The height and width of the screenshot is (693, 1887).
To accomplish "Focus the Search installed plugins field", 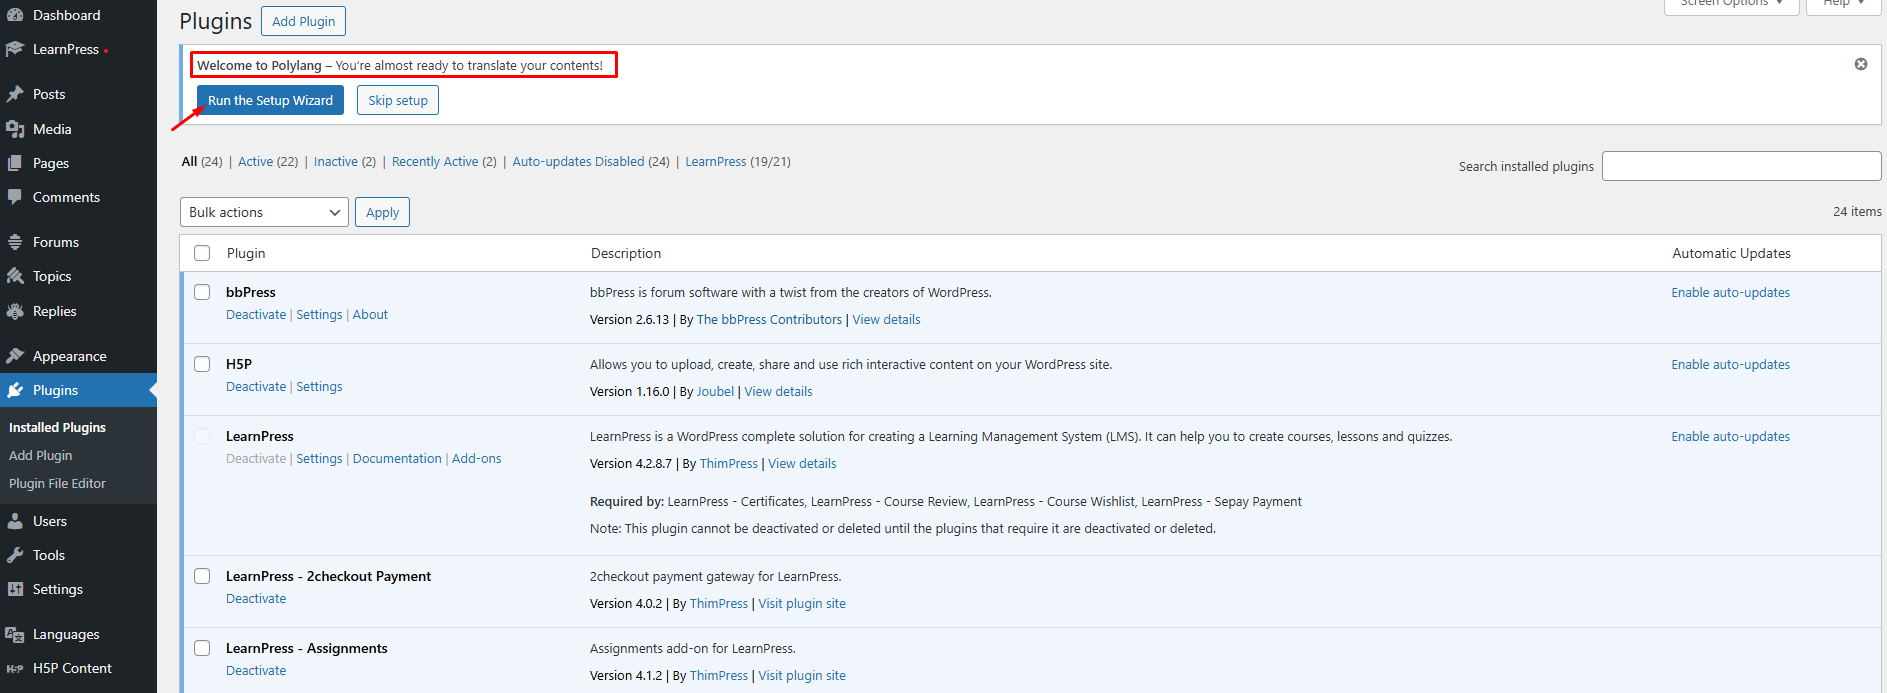I will tap(1741, 166).
